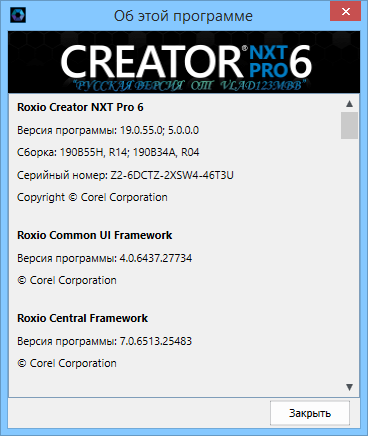Click the app icon in title bar
The height and width of the screenshot is (436, 368).
click(18, 15)
